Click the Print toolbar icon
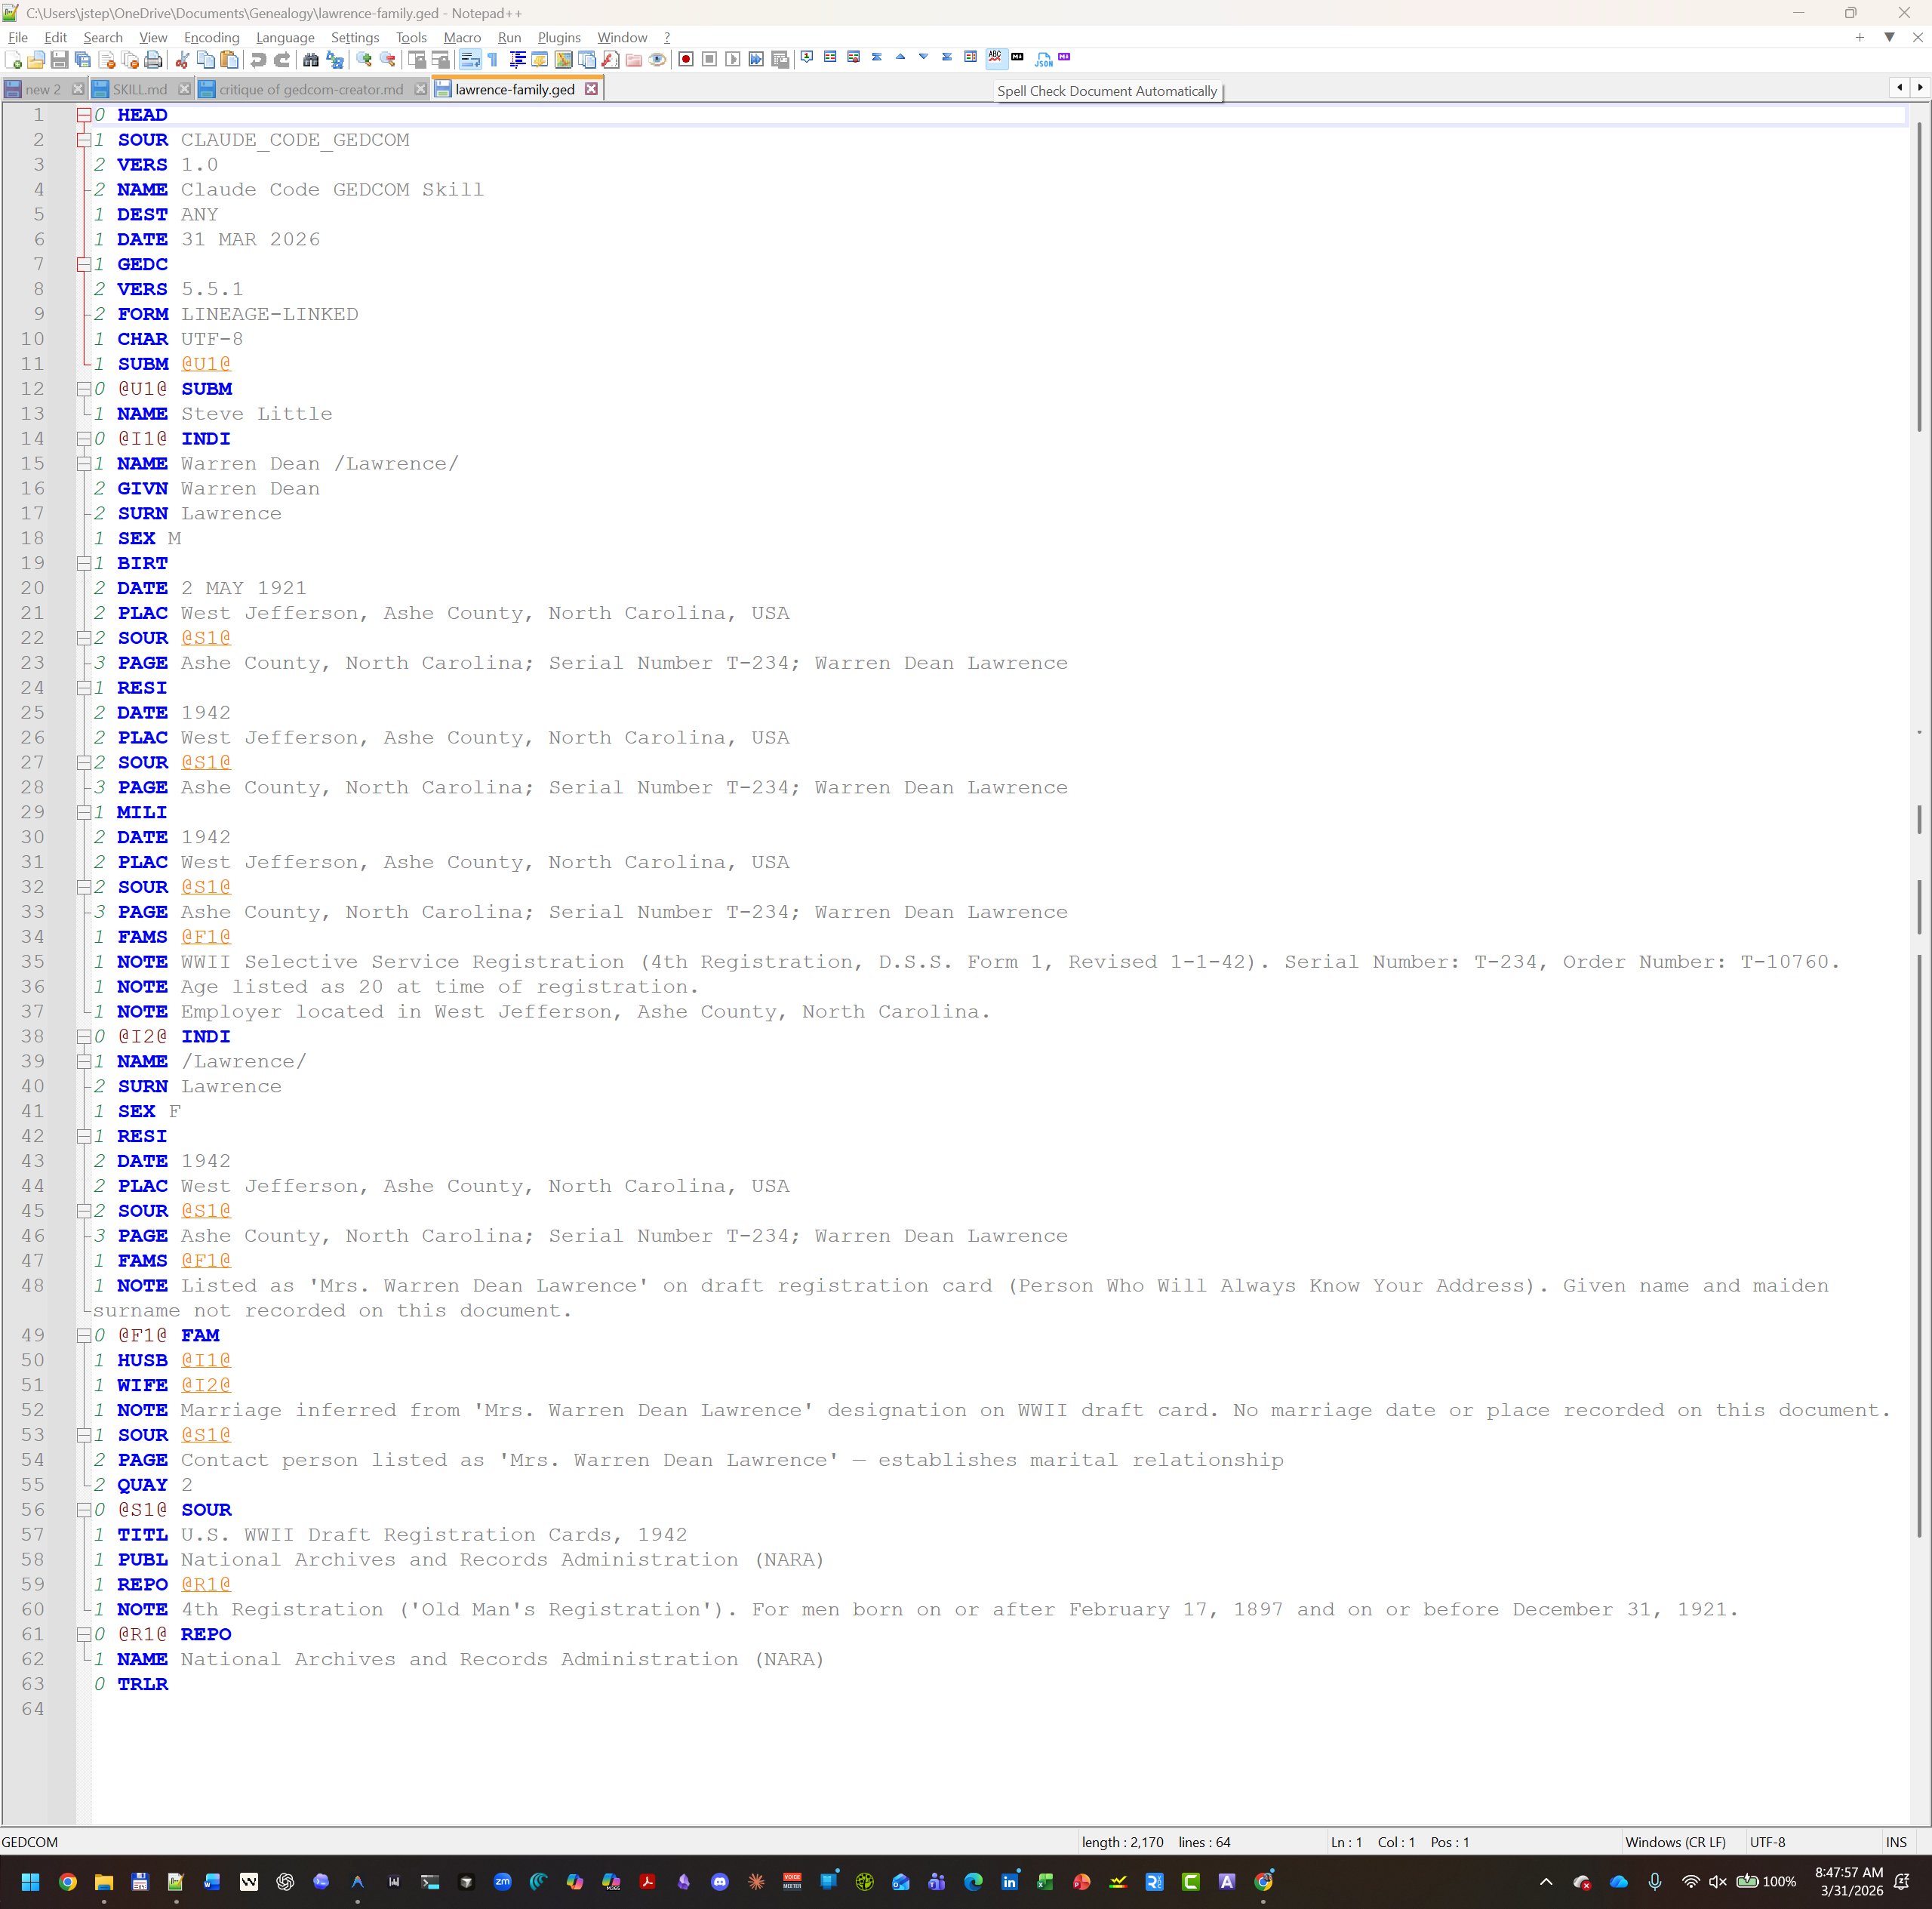Viewport: 1932px width, 1909px height. tap(153, 60)
